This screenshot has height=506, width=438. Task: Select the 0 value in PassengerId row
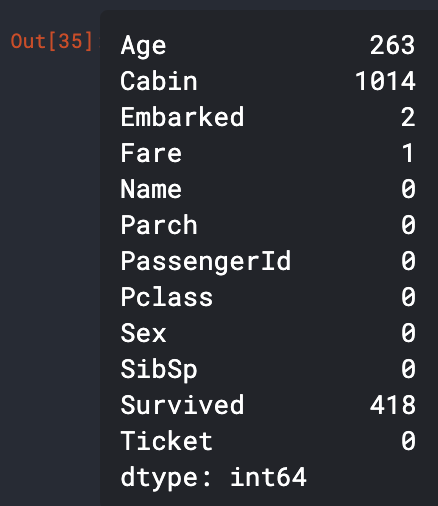pyautogui.click(x=408, y=261)
